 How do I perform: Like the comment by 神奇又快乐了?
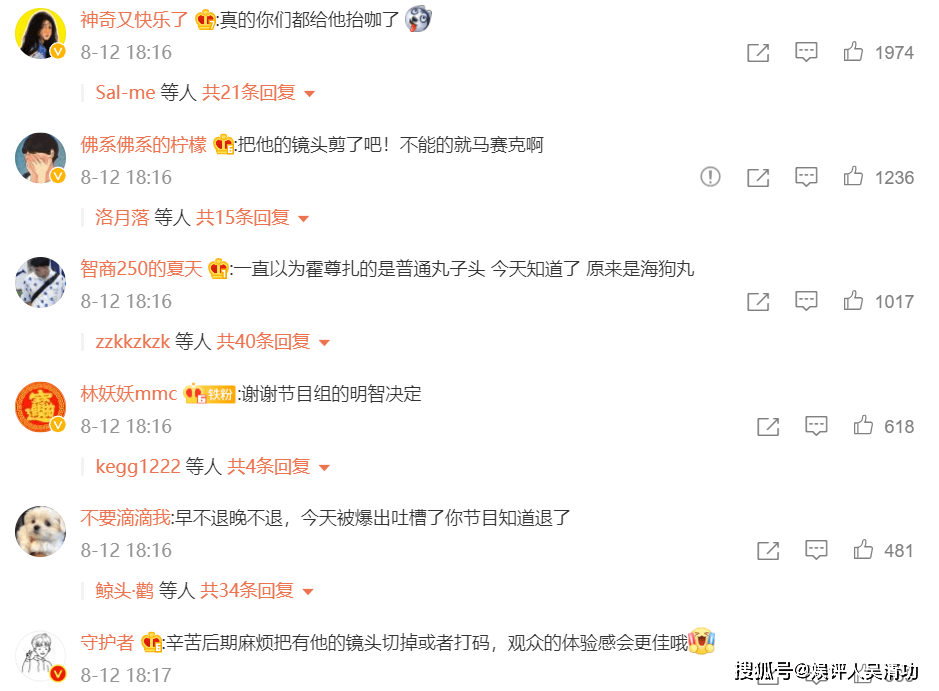[x=853, y=52]
